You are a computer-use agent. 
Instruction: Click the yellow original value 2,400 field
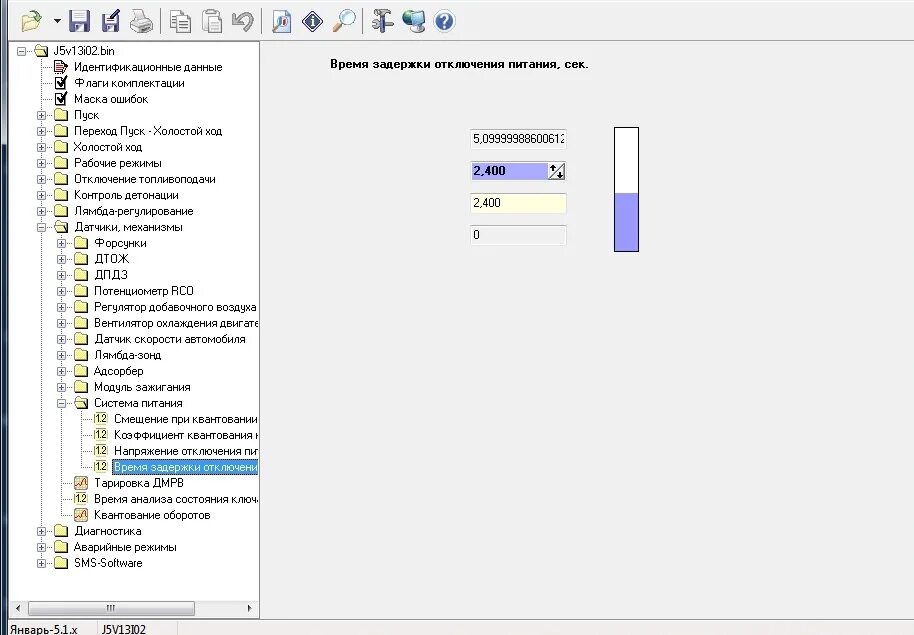coord(518,203)
